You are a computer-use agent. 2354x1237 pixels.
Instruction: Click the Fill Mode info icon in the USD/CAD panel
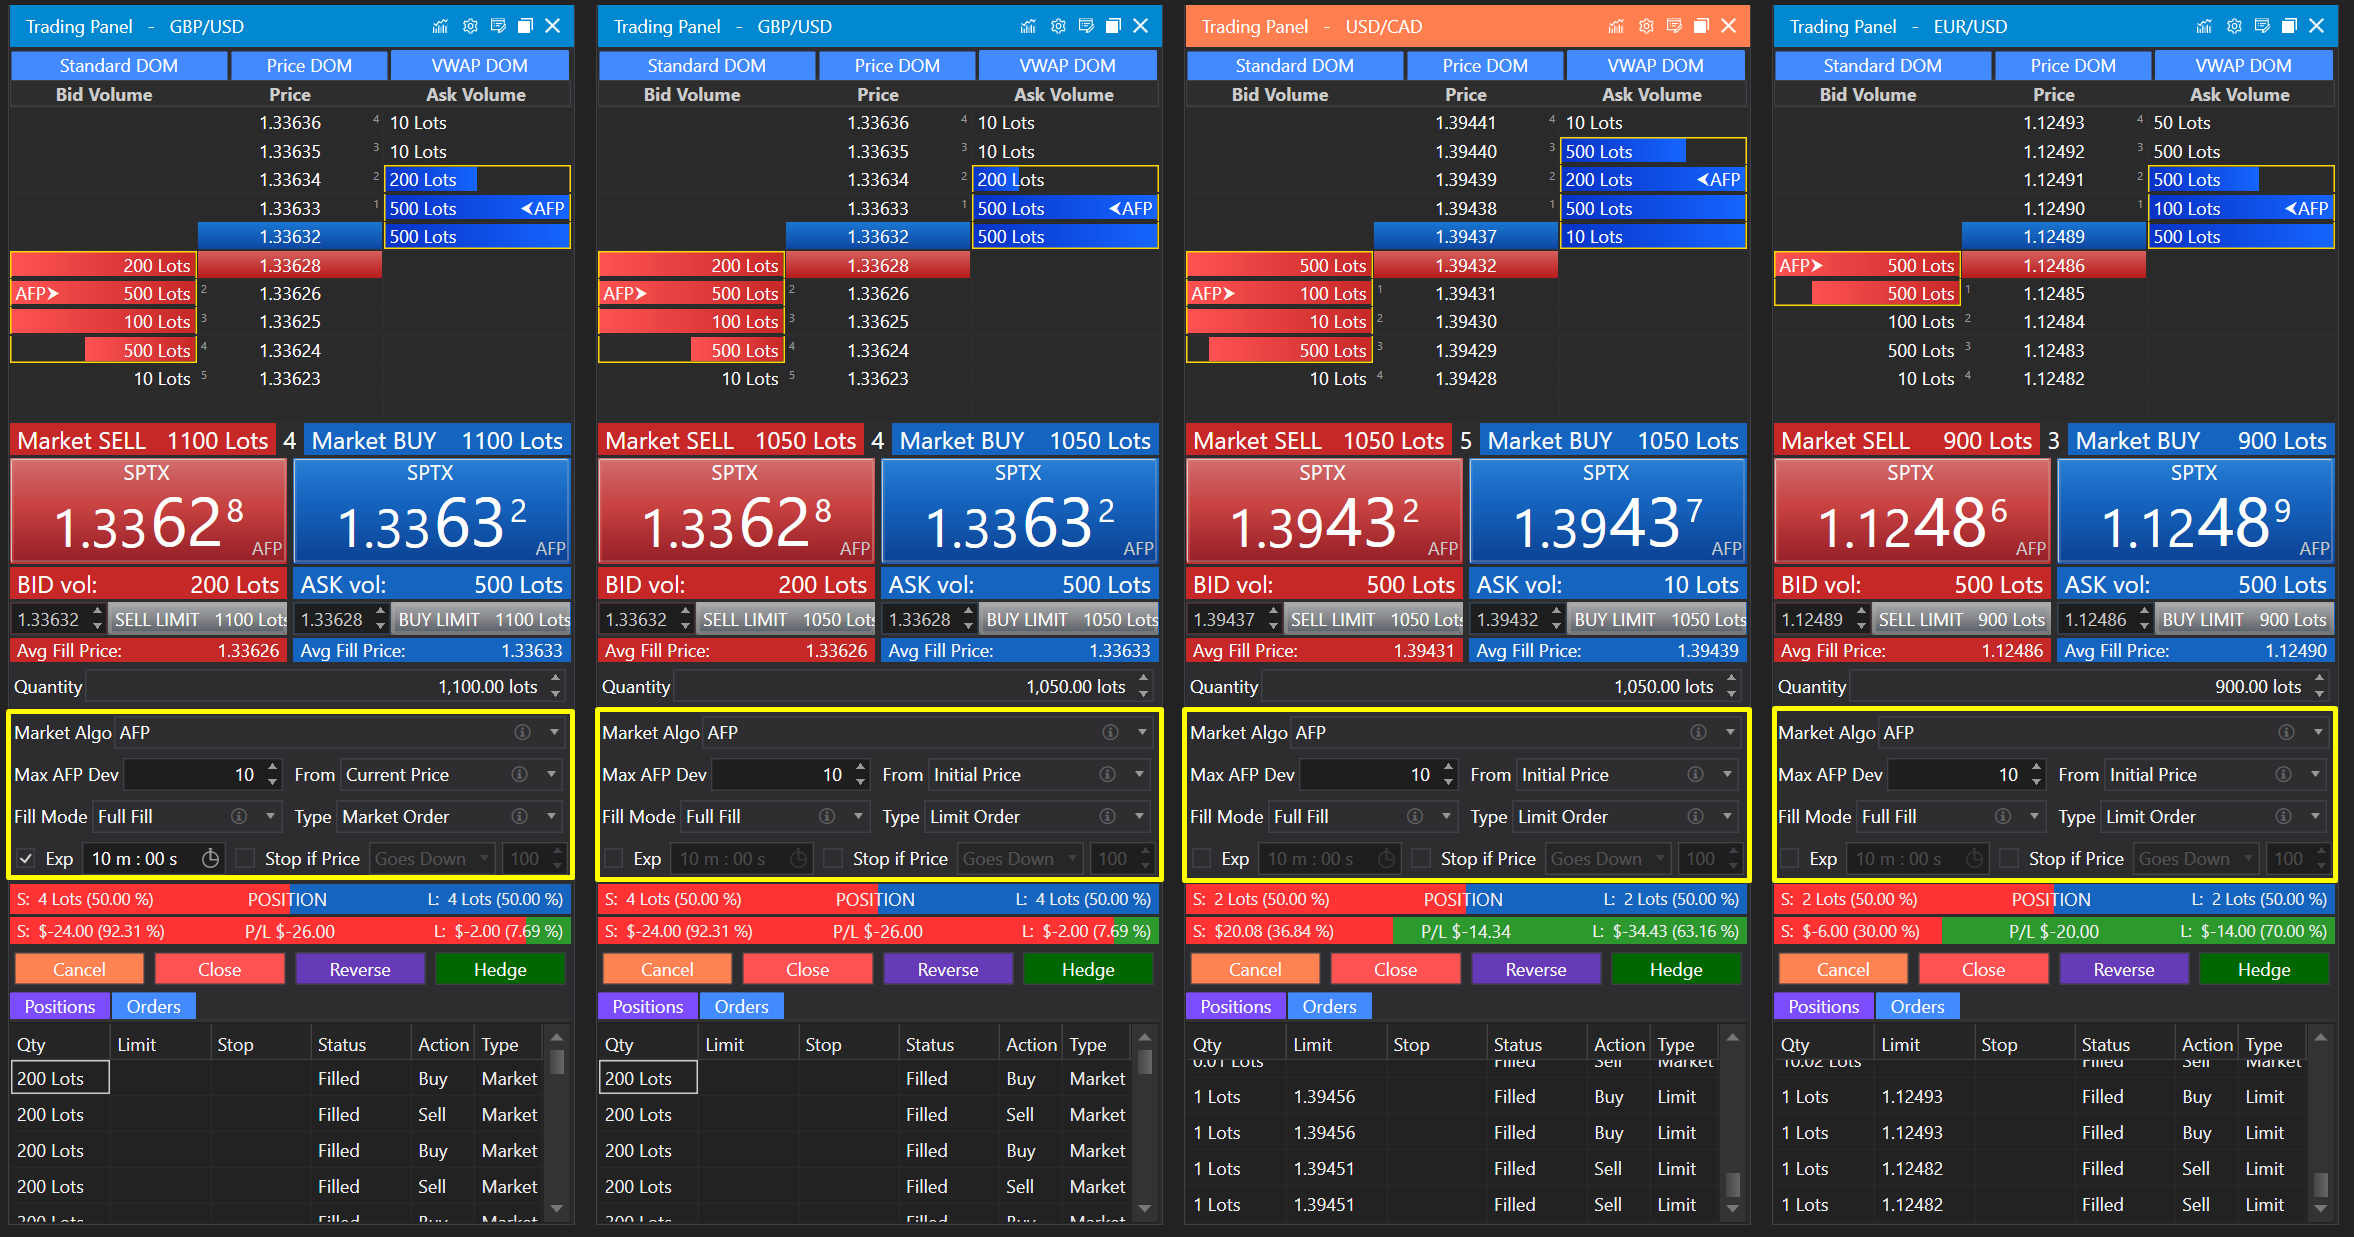[x=1415, y=817]
